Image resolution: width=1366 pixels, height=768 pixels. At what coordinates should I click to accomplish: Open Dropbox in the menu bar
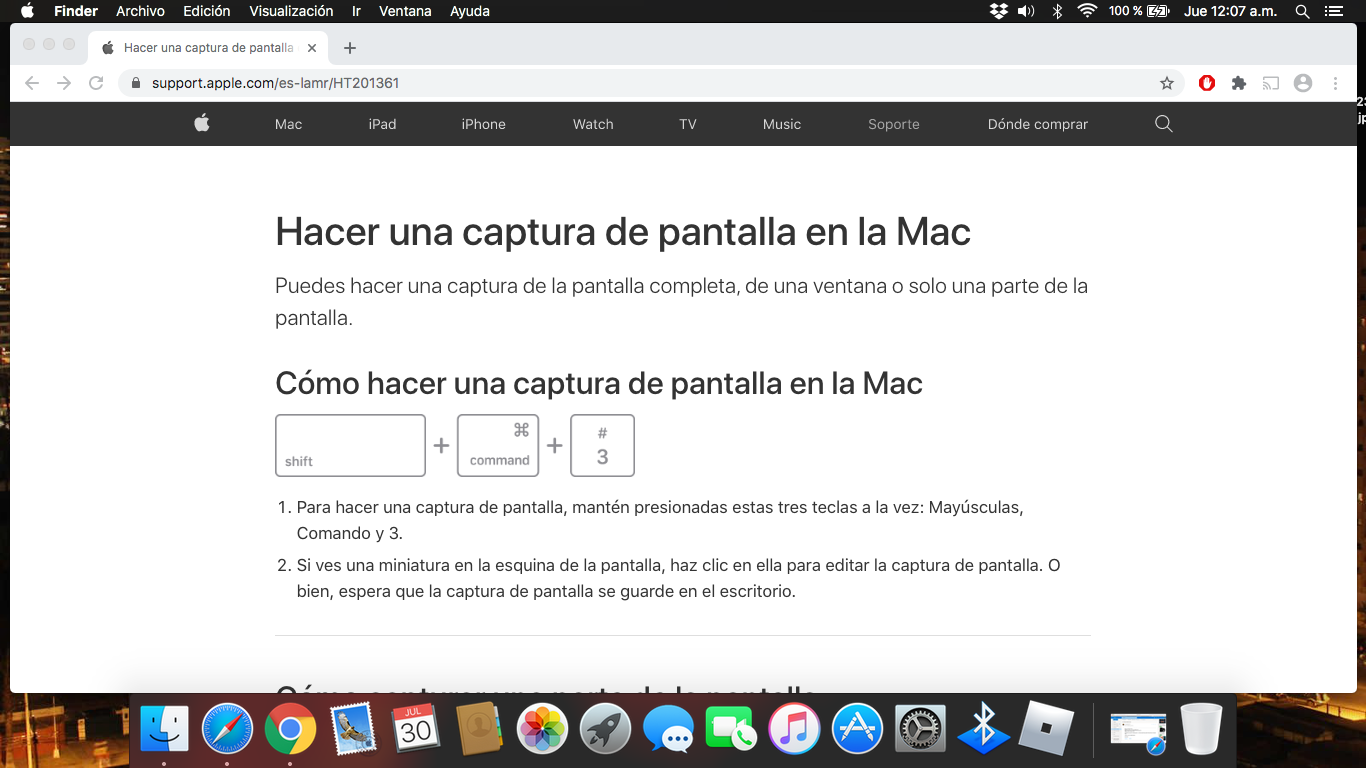pyautogui.click(x=998, y=11)
